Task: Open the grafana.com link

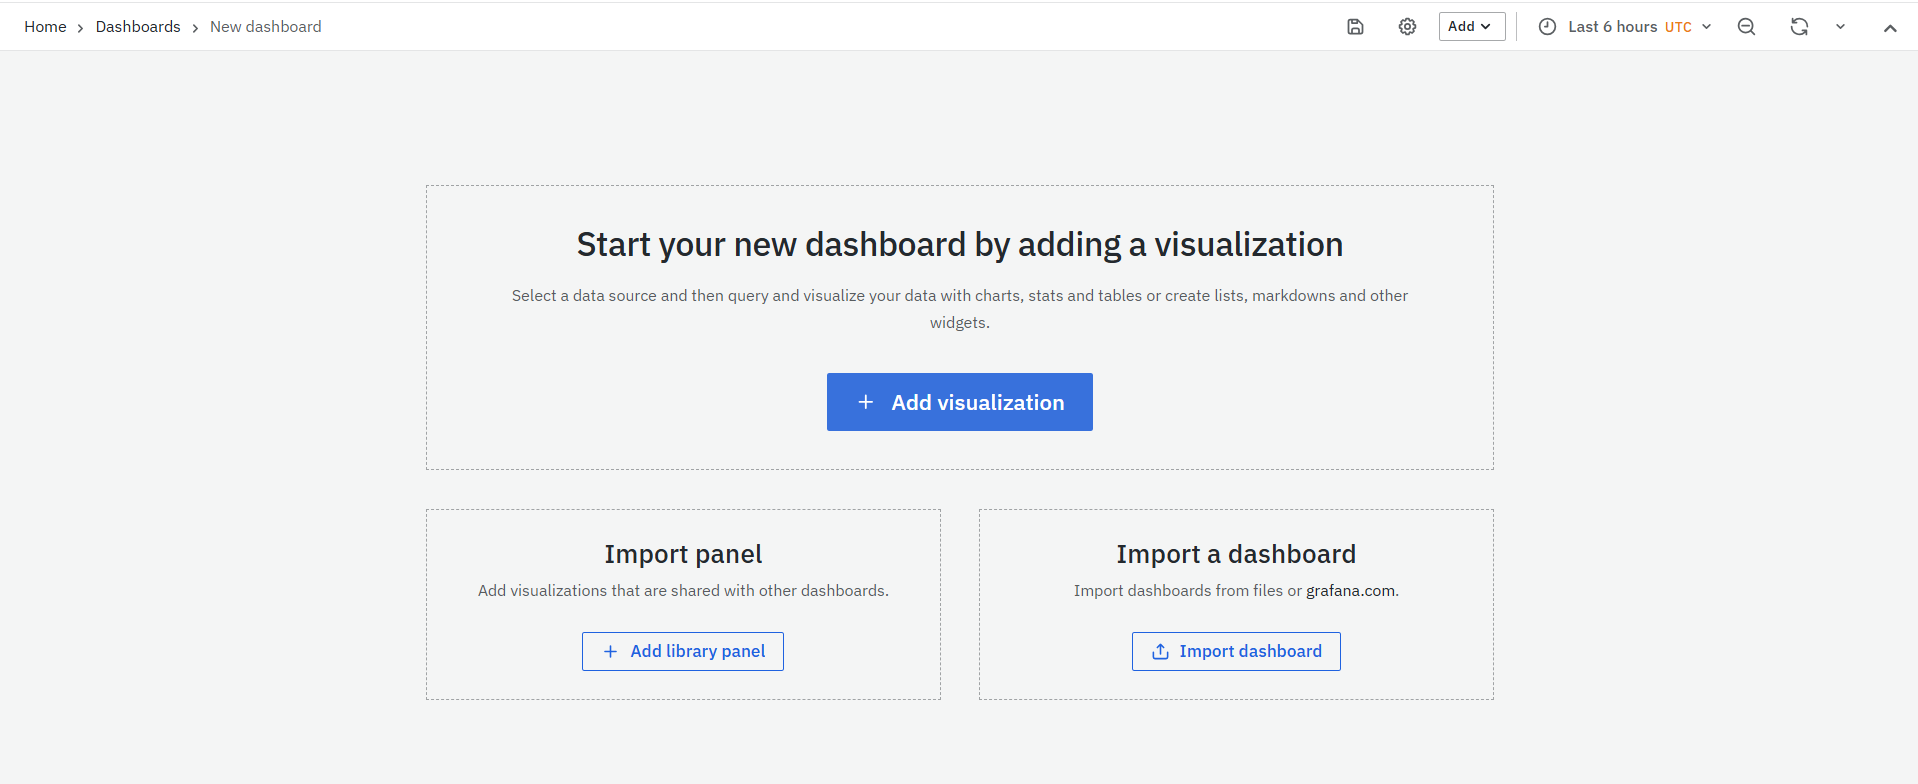Action: point(1350,591)
